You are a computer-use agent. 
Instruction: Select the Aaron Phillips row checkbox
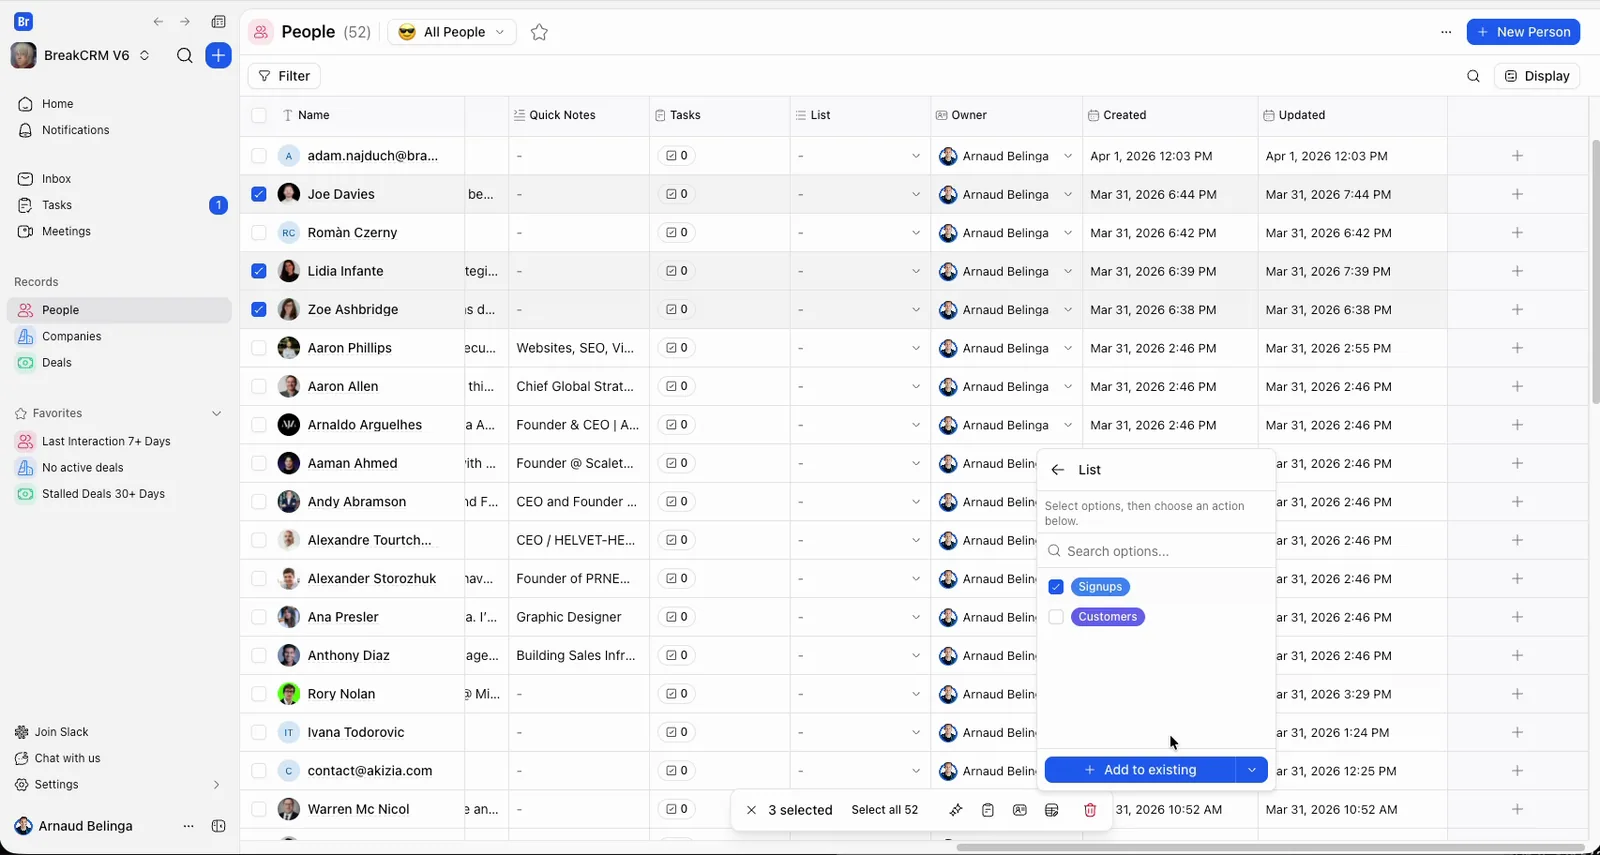click(x=259, y=348)
